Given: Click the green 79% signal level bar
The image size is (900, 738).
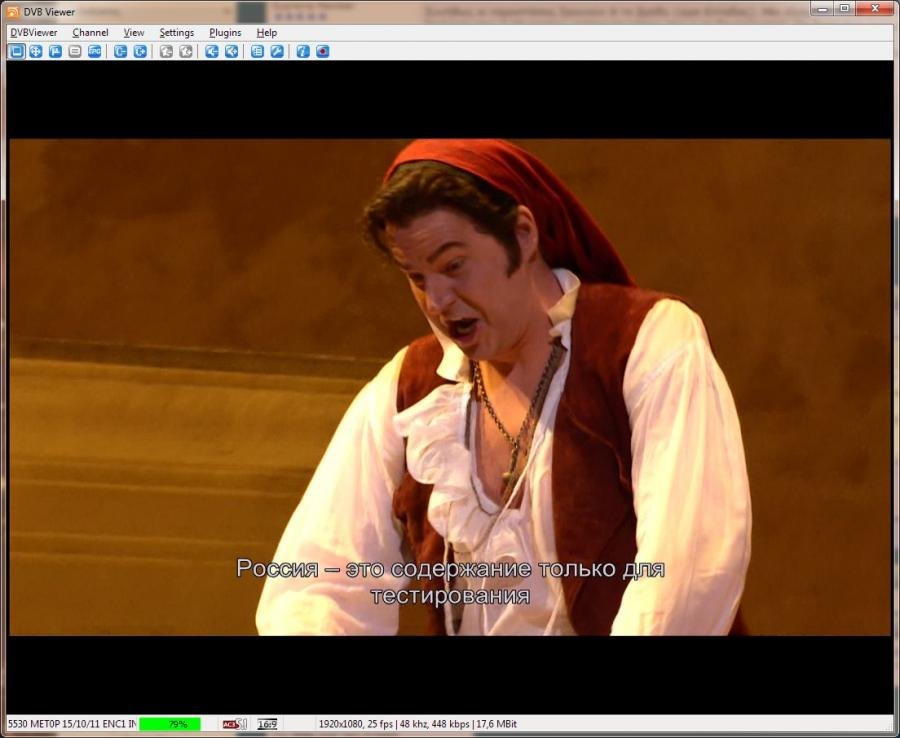Looking at the screenshot, I should (170, 724).
